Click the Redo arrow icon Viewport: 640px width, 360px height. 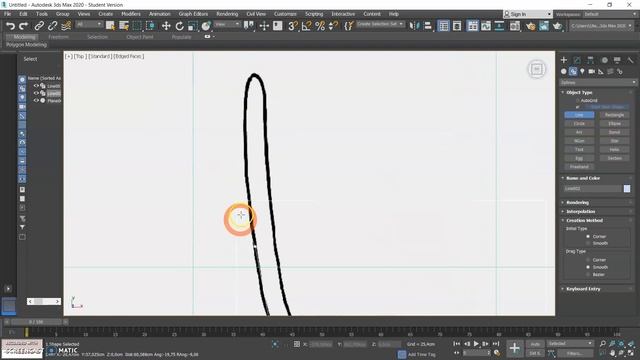click(x=24, y=26)
